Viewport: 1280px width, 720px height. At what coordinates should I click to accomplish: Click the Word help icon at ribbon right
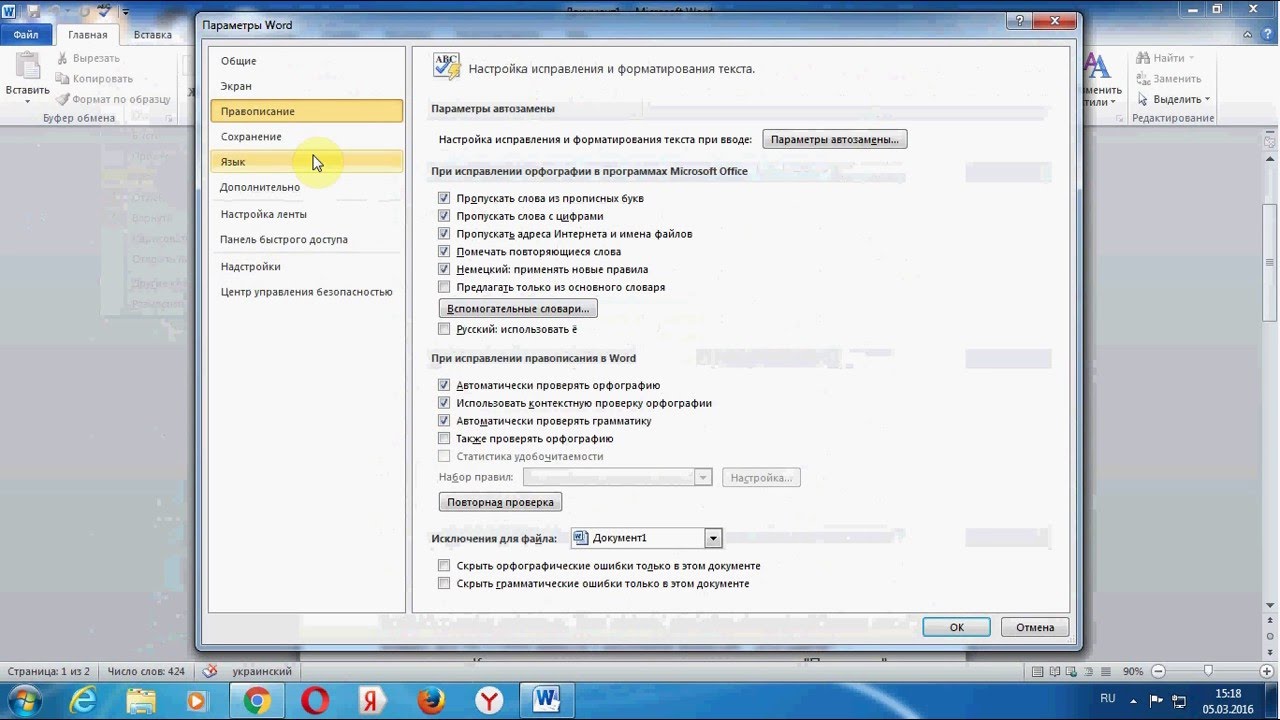pyautogui.click(x=1269, y=35)
